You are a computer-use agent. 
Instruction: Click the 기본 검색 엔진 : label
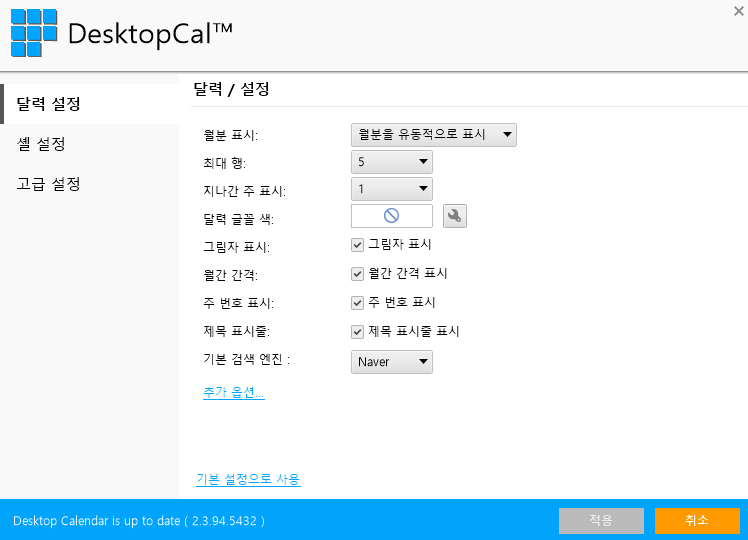[x=247, y=359]
